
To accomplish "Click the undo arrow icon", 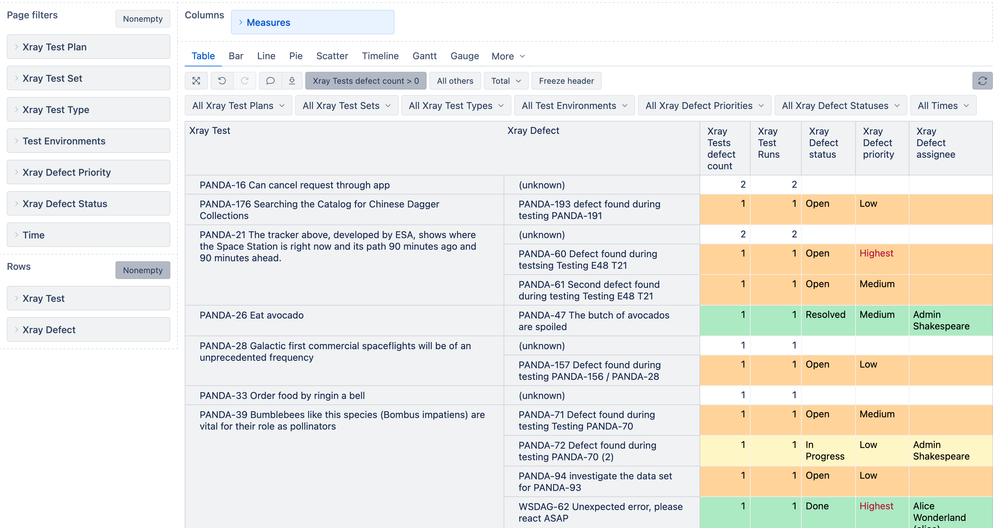I will click(222, 81).
